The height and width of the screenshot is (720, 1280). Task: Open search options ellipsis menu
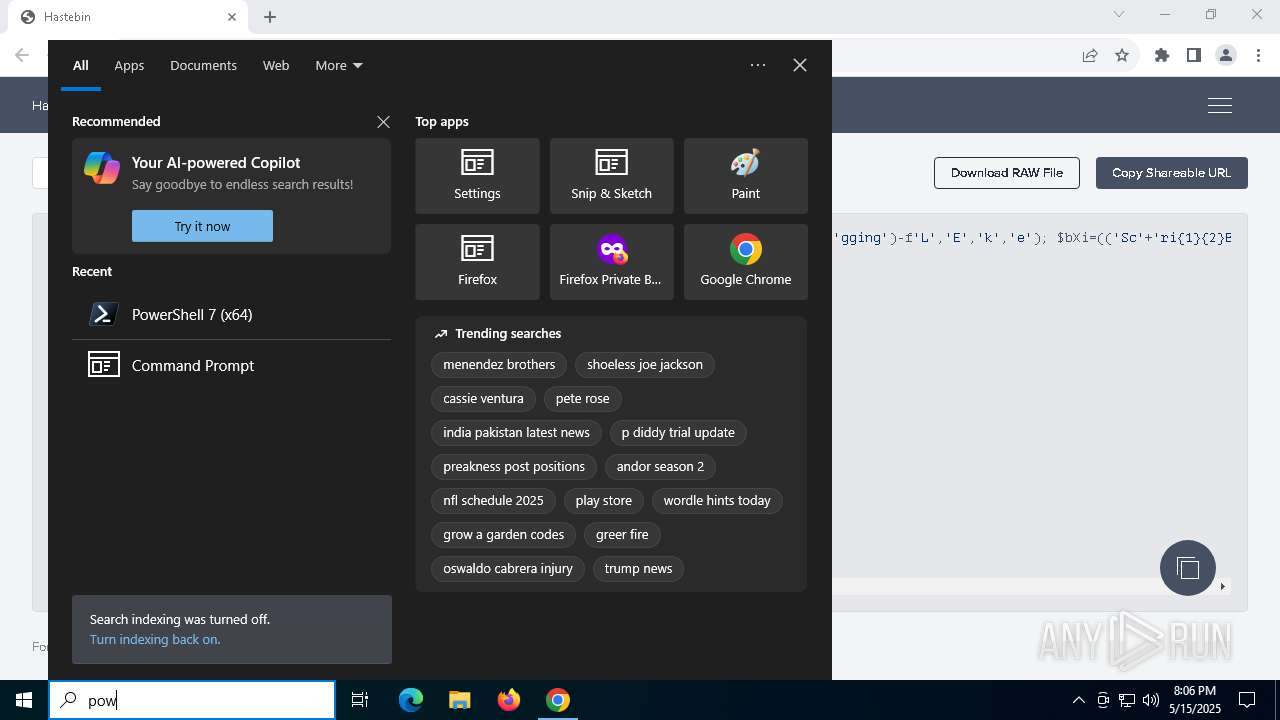758,65
